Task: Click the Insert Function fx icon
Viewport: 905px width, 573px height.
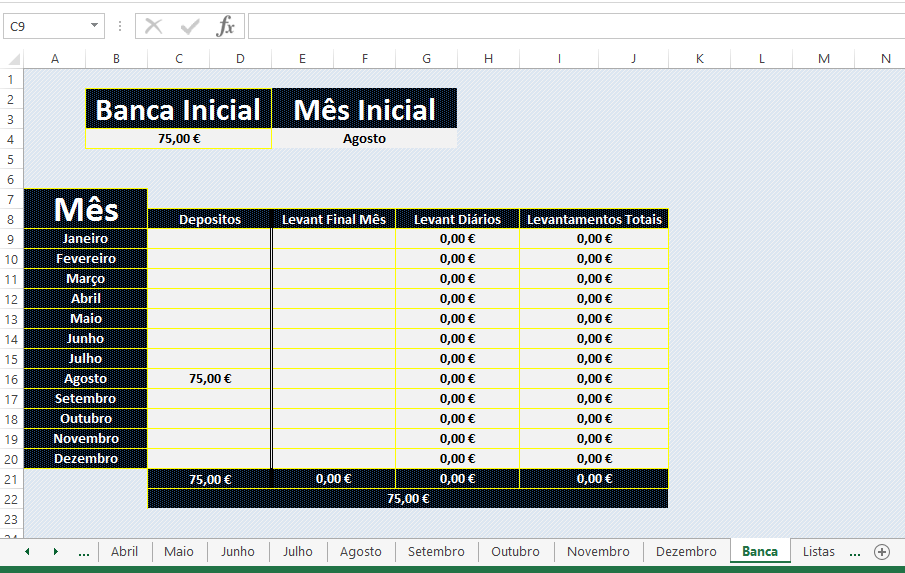Action: (225, 26)
